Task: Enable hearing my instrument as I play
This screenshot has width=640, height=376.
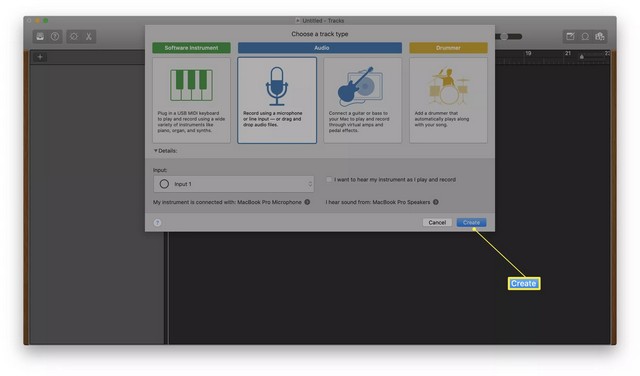Action: (x=329, y=180)
